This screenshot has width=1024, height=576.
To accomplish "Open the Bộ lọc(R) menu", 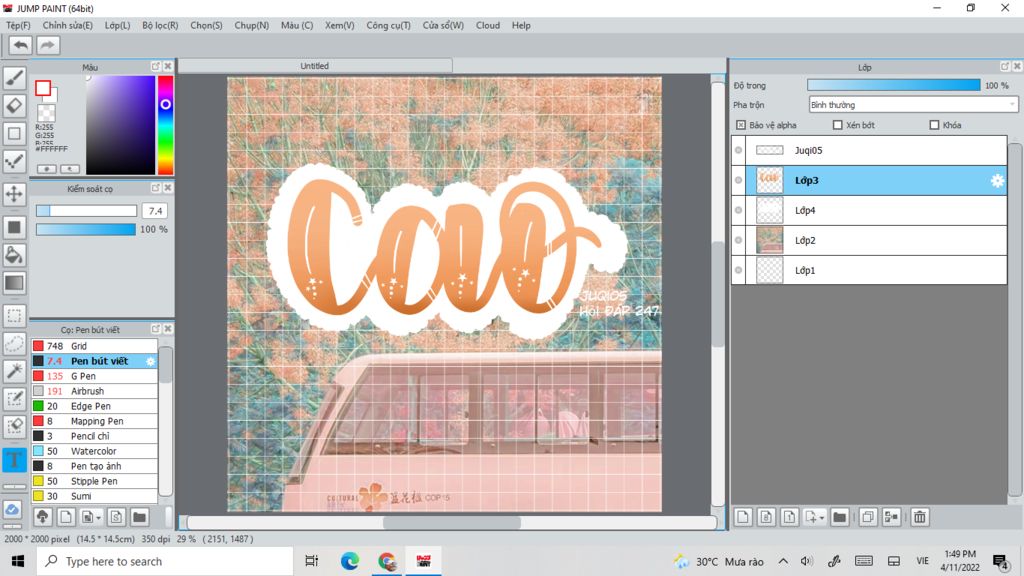I will pyautogui.click(x=160, y=25).
